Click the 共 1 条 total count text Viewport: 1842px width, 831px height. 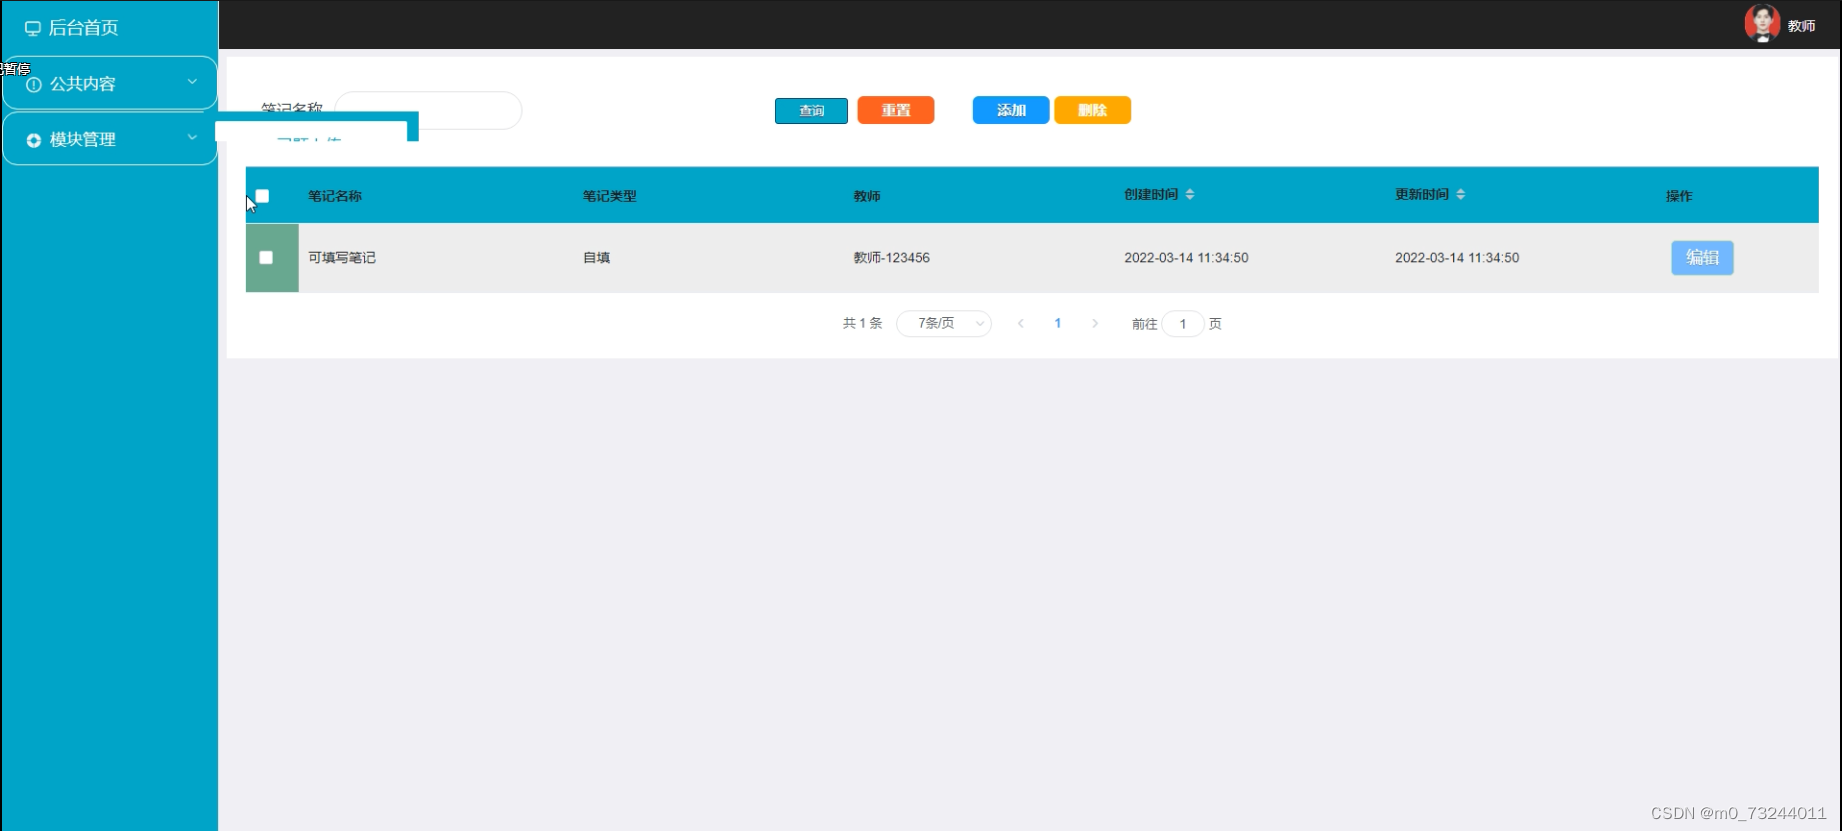click(862, 323)
